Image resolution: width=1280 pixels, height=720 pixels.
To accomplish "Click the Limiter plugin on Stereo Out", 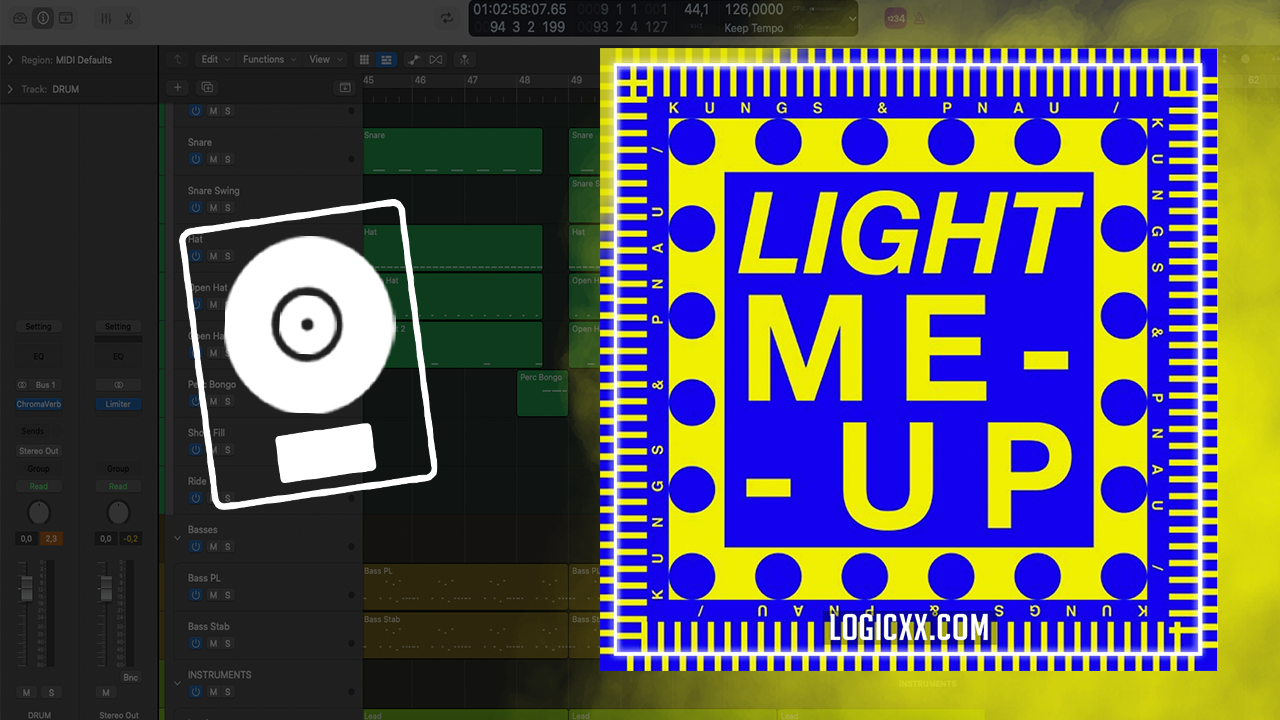I will click(118, 404).
